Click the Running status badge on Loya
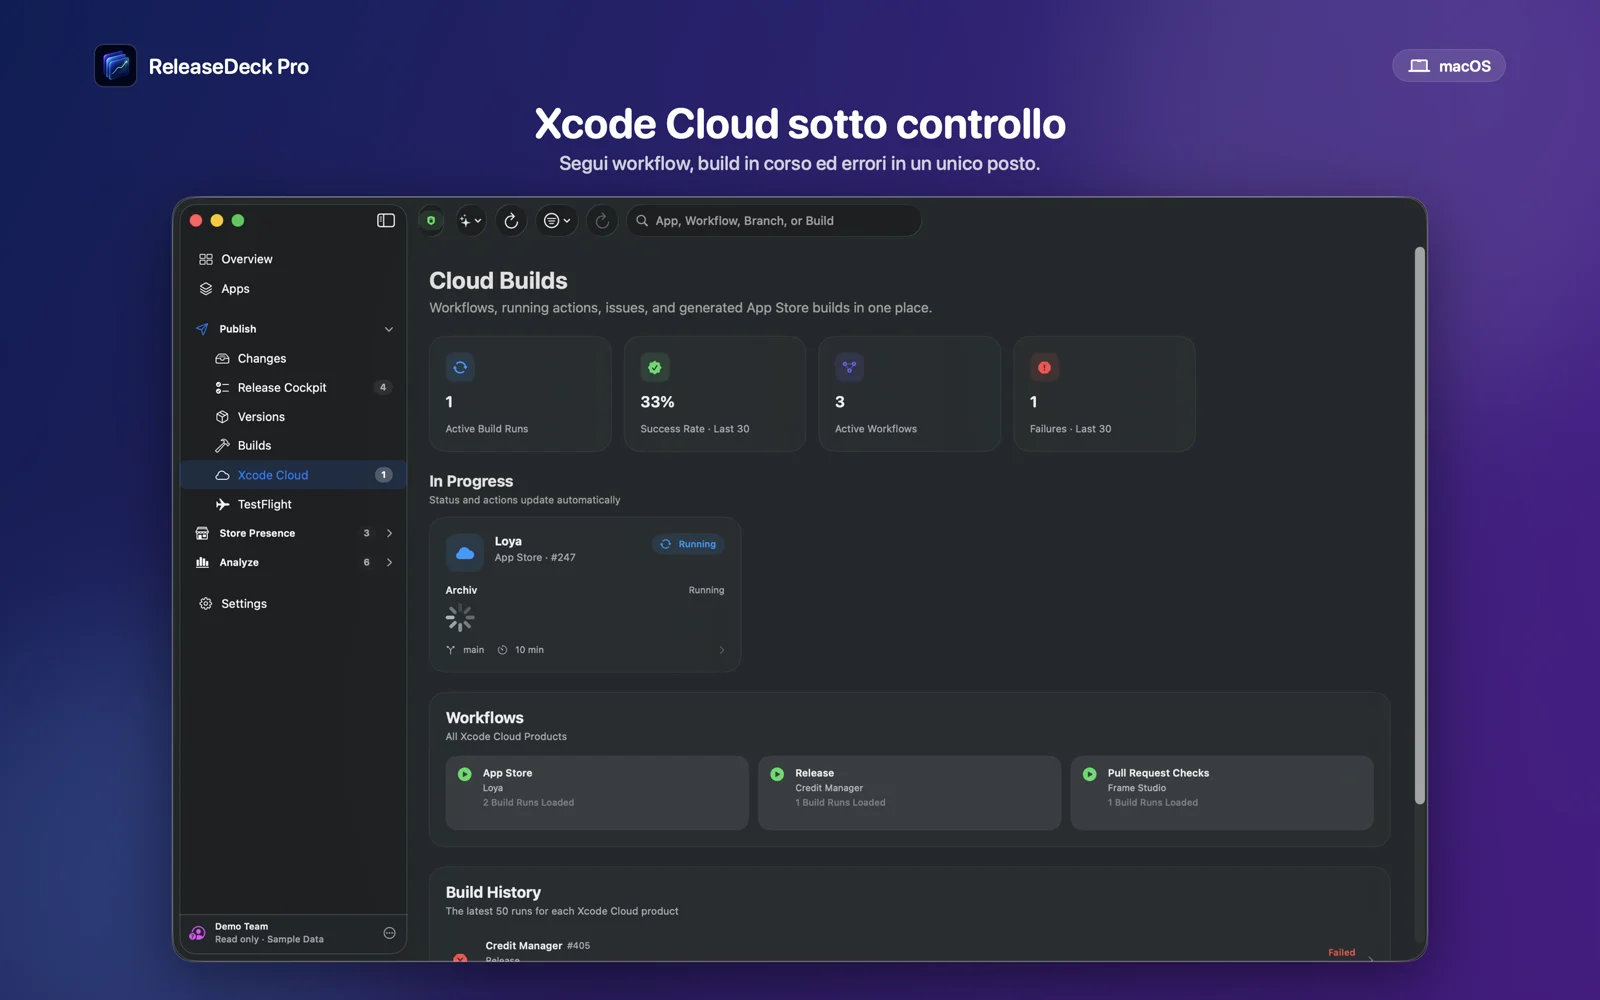Image resolution: width=1600 pixels, height=1000 pixels. click(x=689, y=544)
